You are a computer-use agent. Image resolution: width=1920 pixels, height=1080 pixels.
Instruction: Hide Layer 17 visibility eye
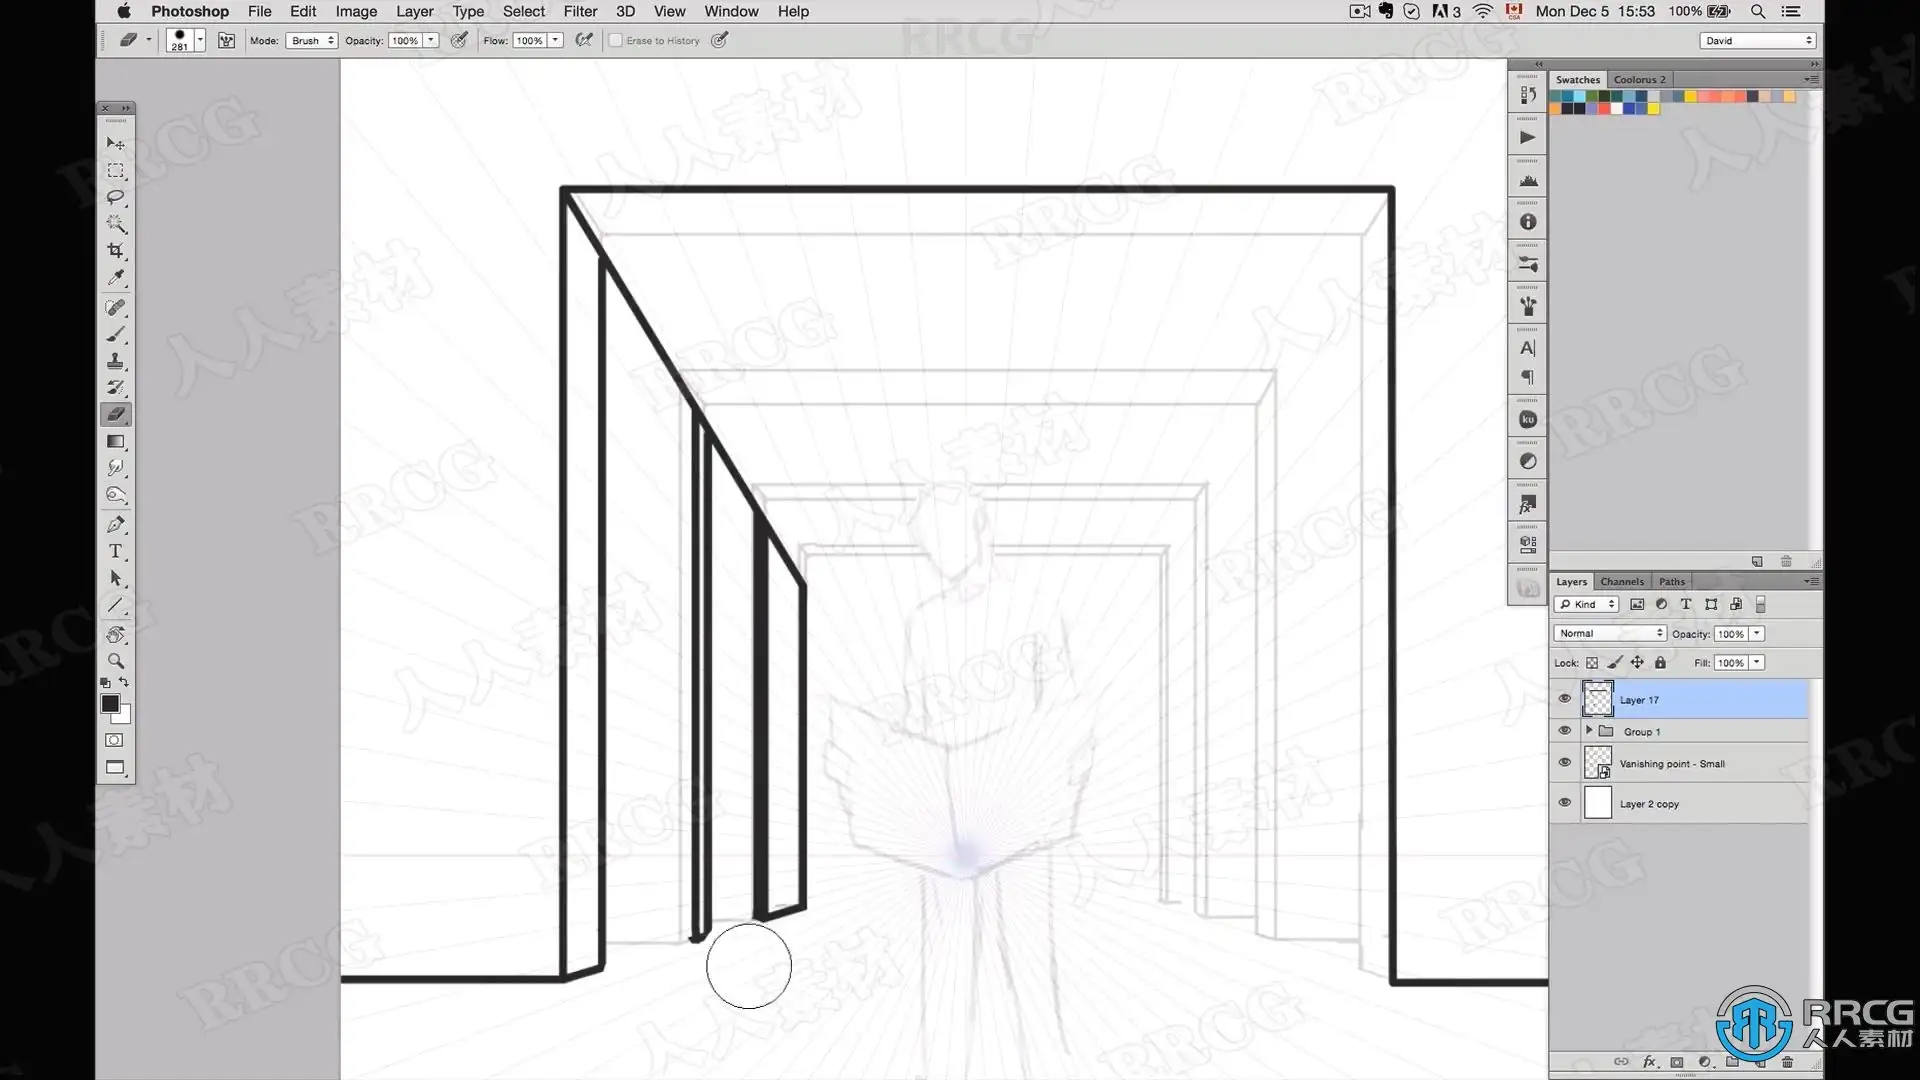pos(1565,699)
